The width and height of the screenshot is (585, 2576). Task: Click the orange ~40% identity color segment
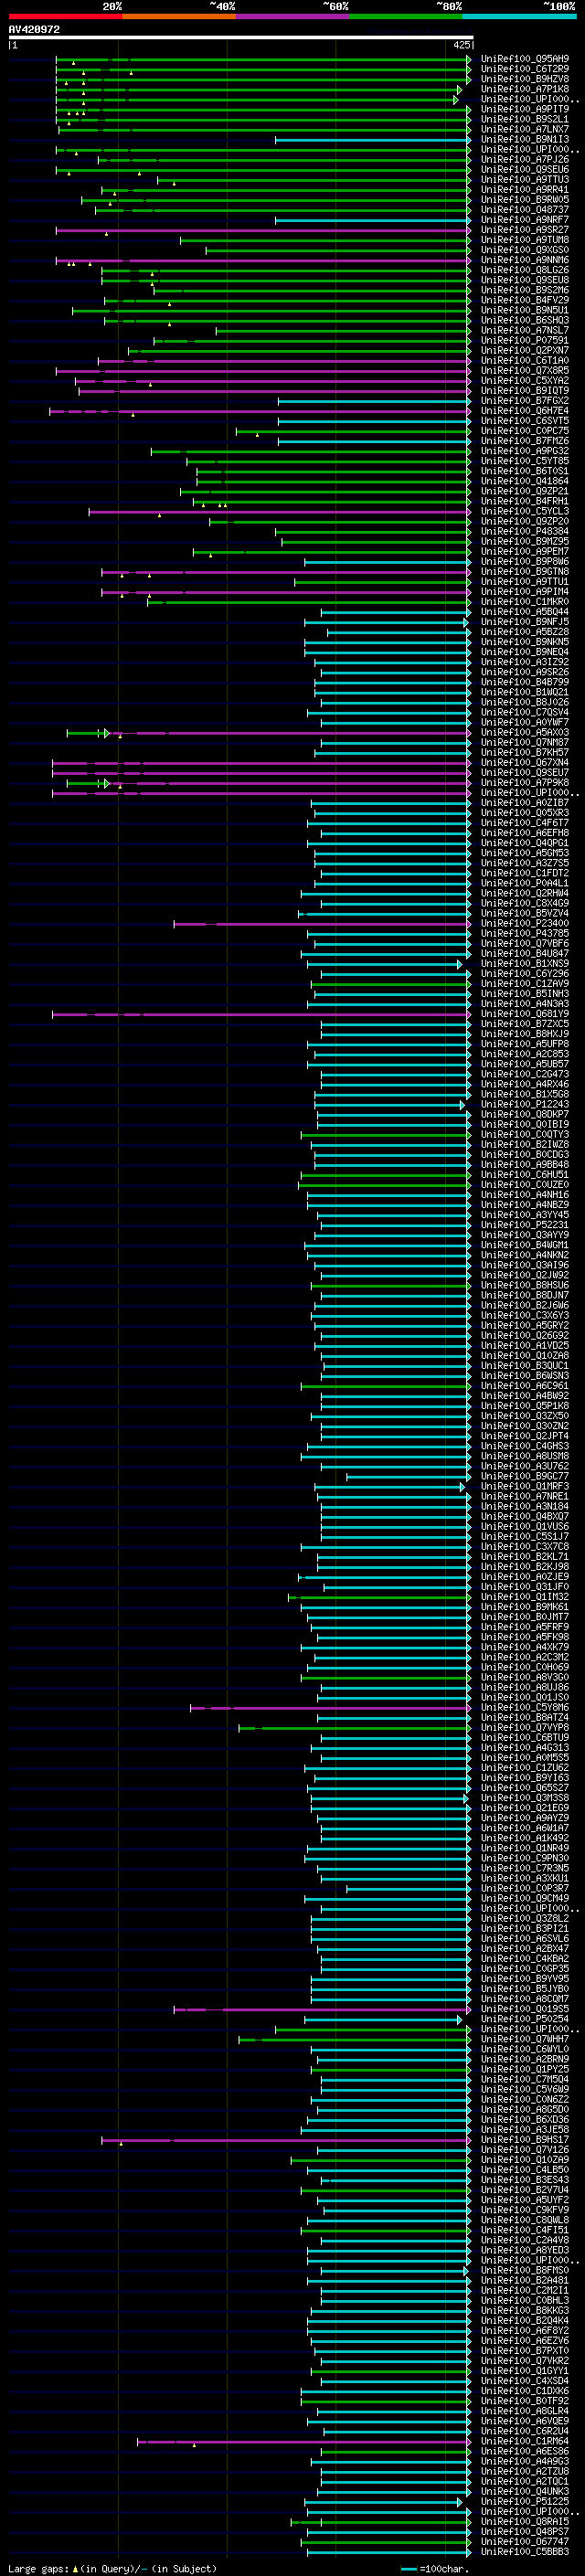tap(178, 16)
